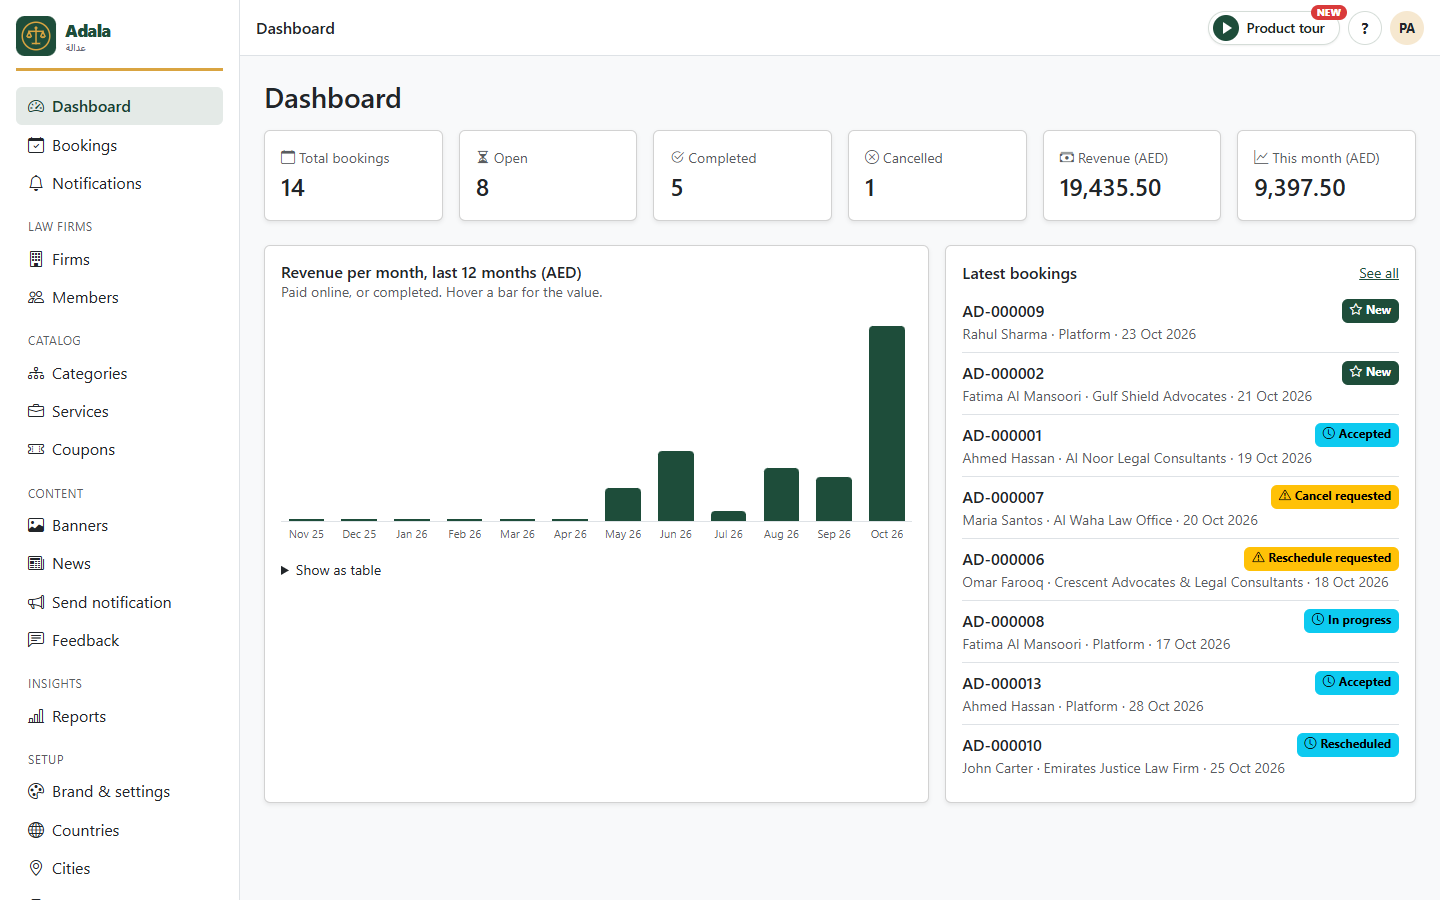Open booking AD-000002
This screenshot has height=900, width=1440.
pos(1003,373)
